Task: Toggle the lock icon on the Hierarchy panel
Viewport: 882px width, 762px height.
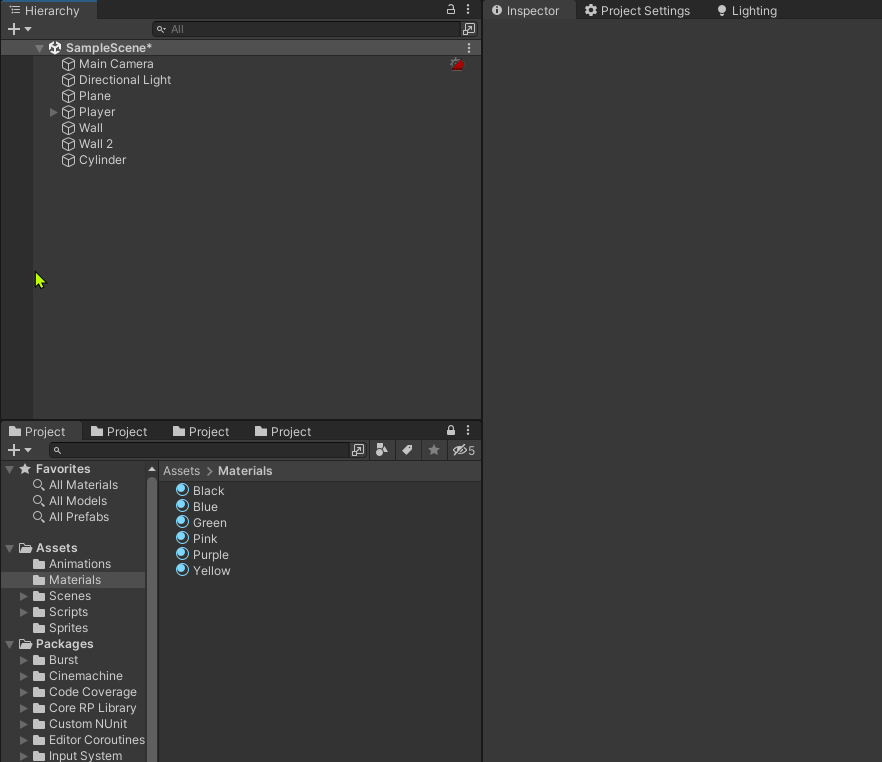Action: (x=450, y=9)
